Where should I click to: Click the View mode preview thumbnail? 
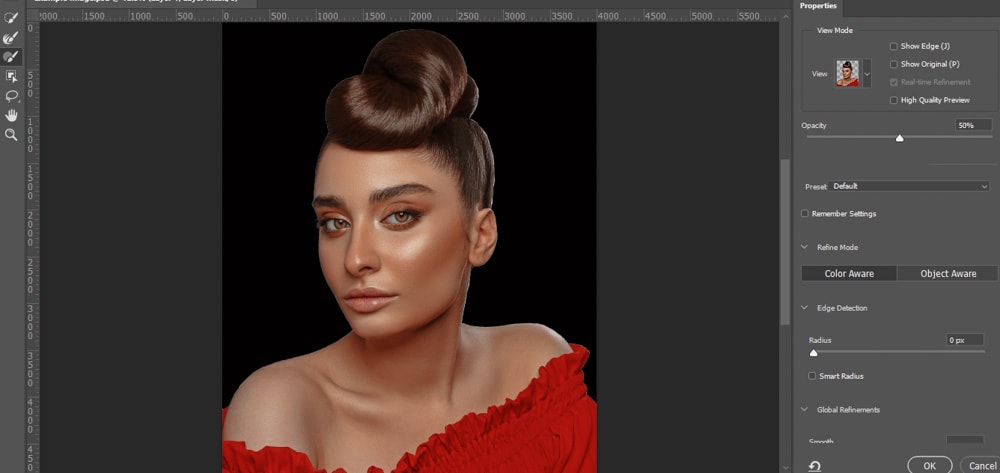pos(848,74)
